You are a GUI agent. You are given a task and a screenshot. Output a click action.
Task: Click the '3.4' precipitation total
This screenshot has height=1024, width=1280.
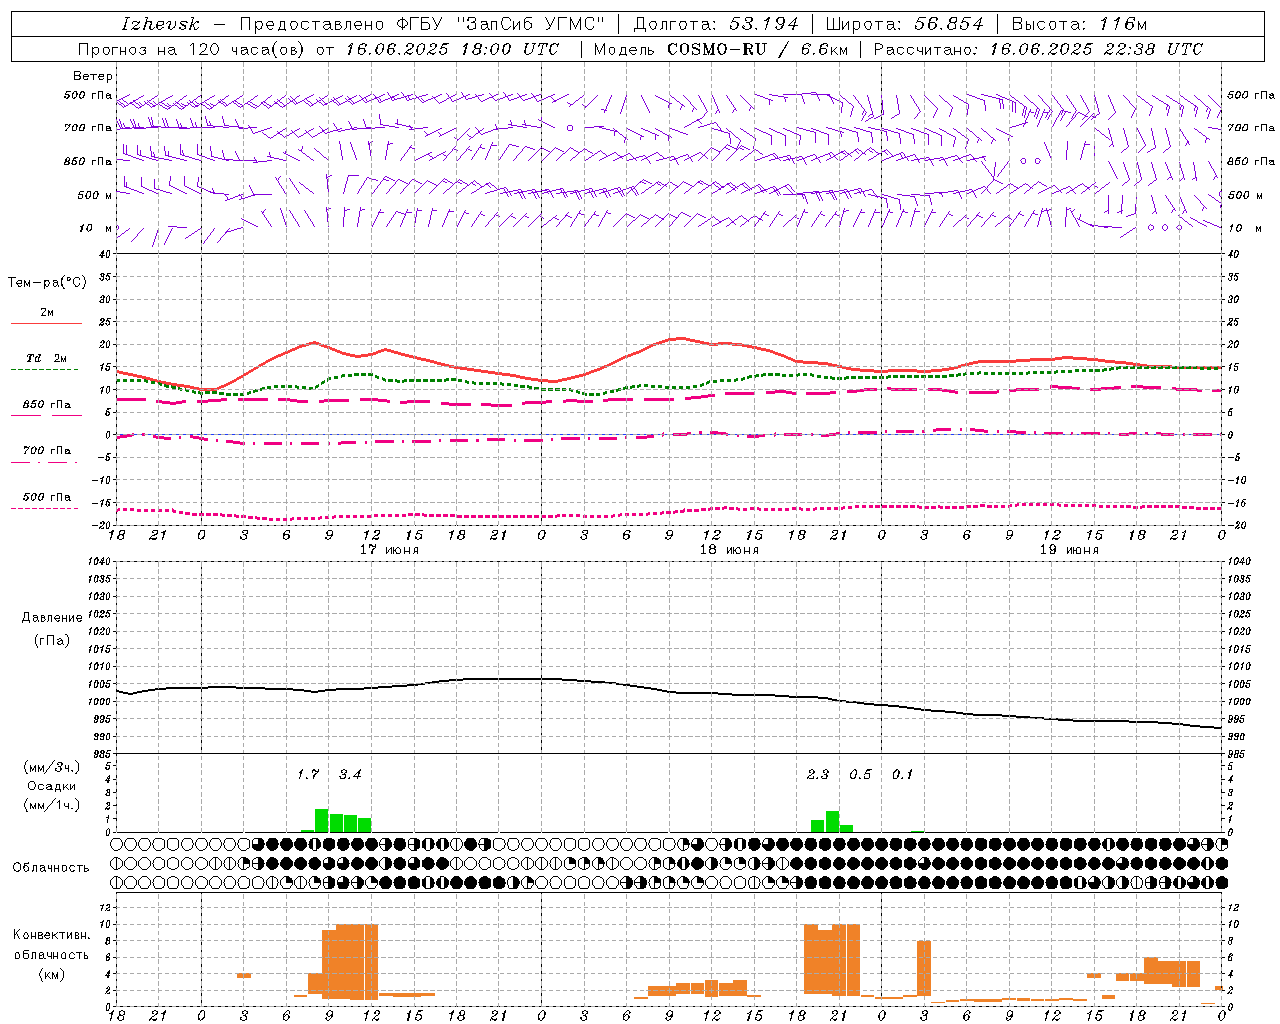click(350, 774)
